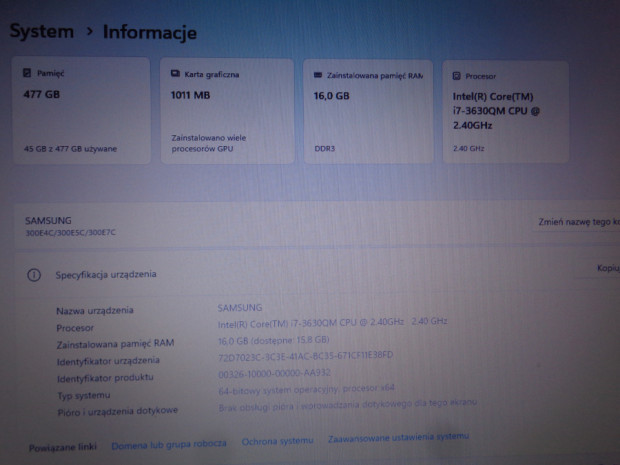The height and width of the screenshot is (465, 620).
Task: Click the Zainstalowana pamięć RAM icon
Action: pyautogui.click(x=318, y=75)
